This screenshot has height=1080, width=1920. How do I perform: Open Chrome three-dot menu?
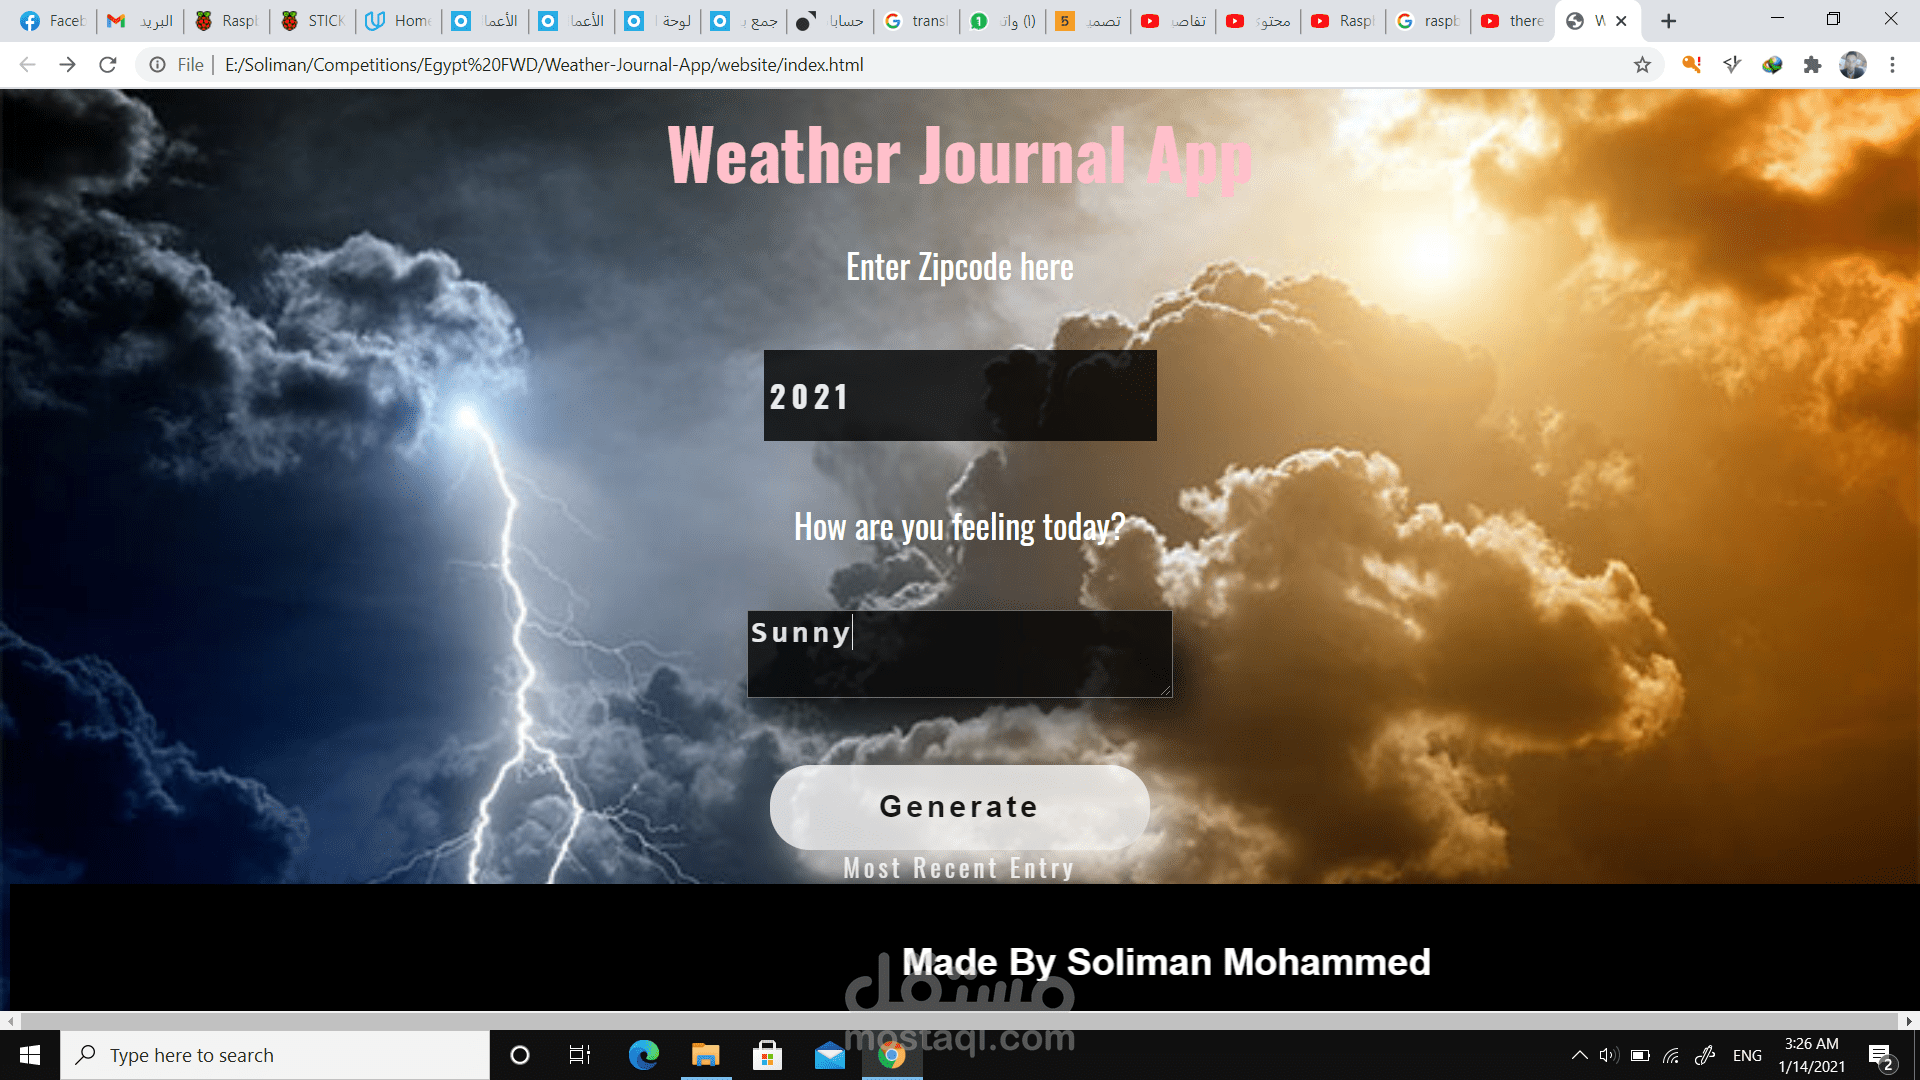[1892, 65]
